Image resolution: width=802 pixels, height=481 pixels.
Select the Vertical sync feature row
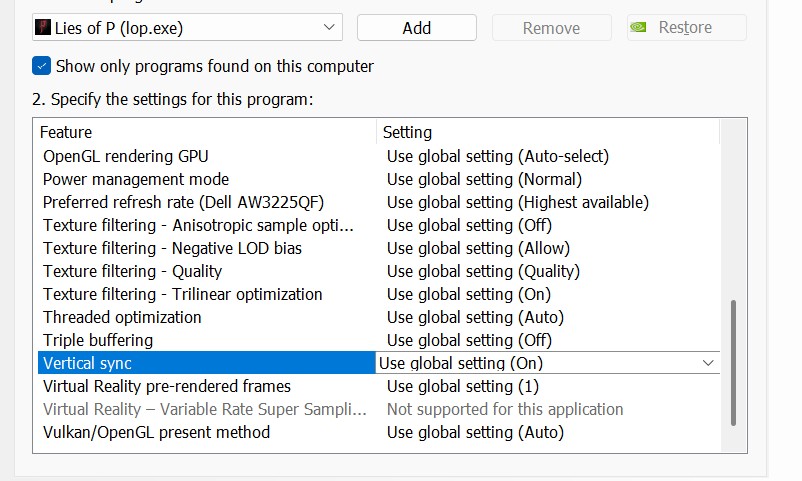click(x=207, y=363)
